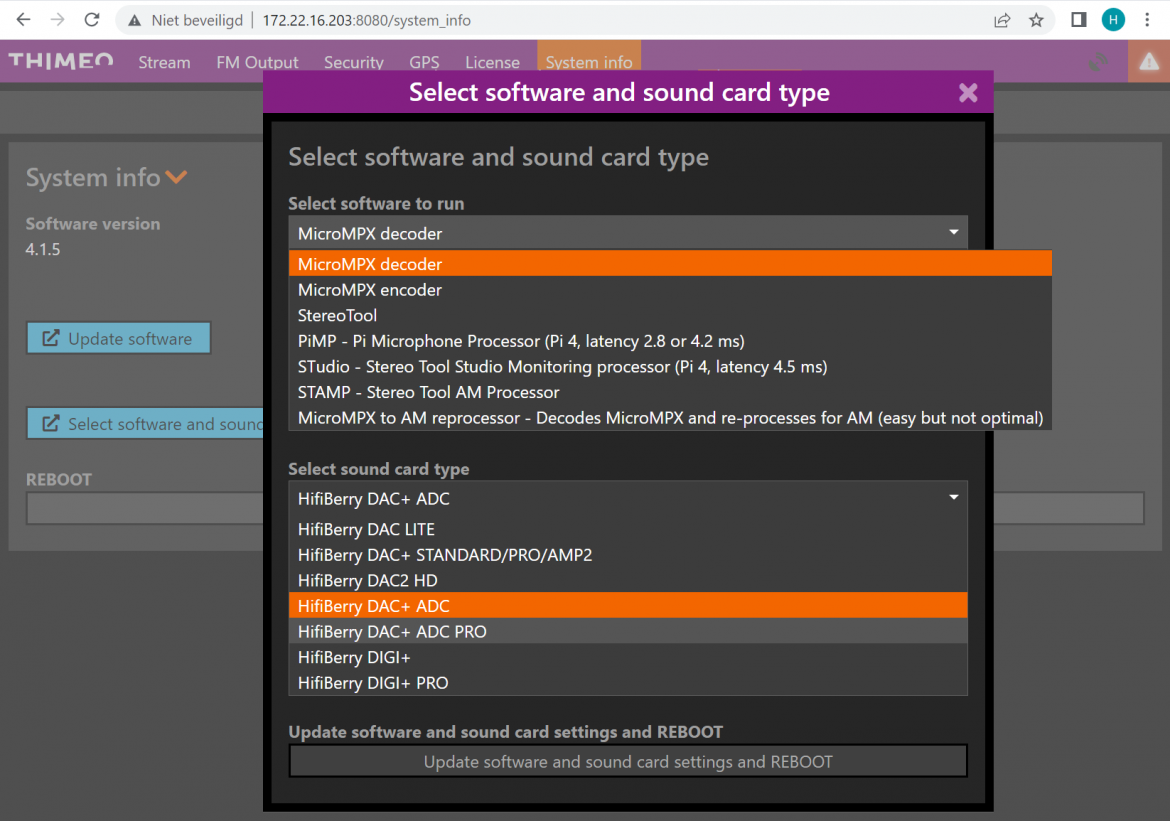Click the browser back arrow

point(24,20)
